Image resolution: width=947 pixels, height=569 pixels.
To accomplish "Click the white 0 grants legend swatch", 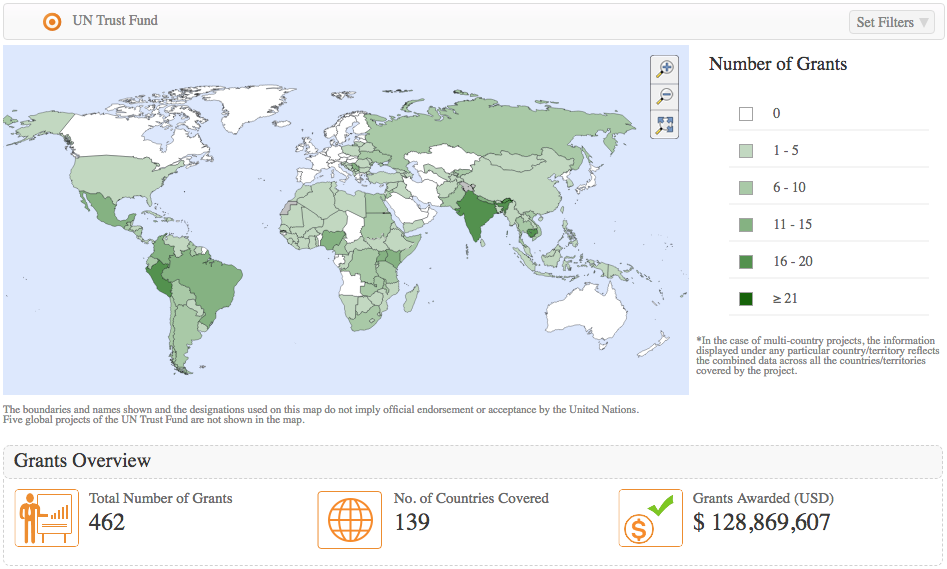I will (746, 114).
